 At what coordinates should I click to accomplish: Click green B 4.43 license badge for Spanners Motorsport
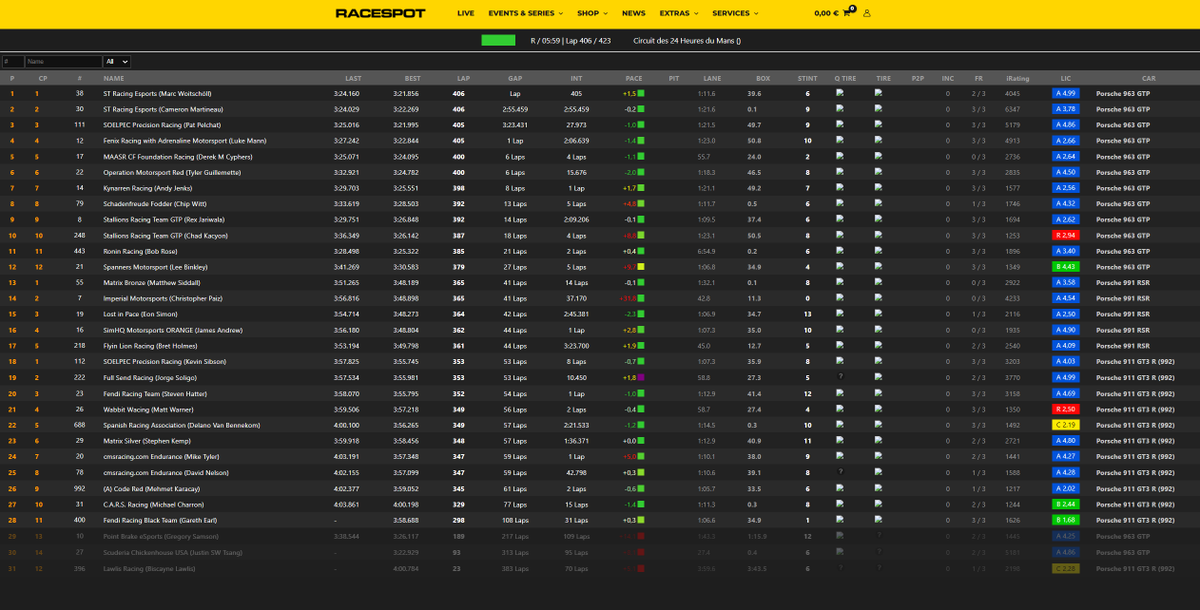tap(1065, 267)
